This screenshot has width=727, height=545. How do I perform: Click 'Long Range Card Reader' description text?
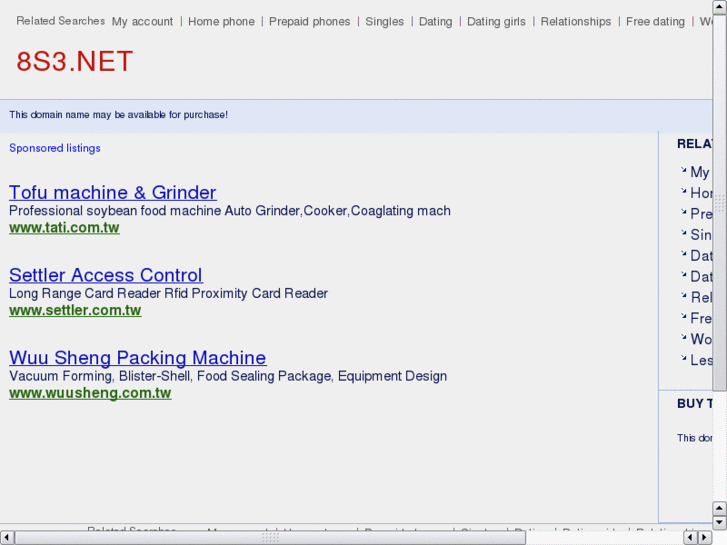tap(168, 293)
